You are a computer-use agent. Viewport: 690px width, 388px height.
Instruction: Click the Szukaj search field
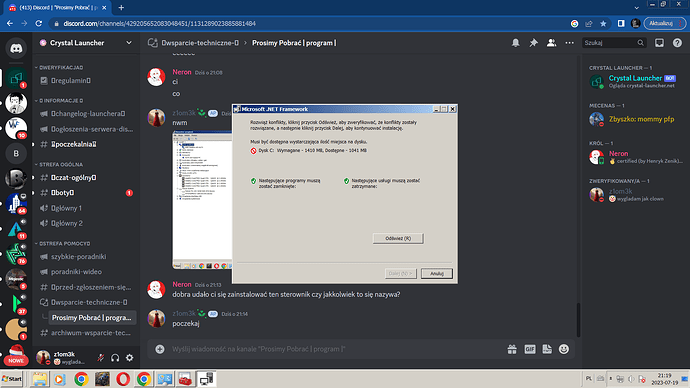pyautogui.click(x=614, y=43)
